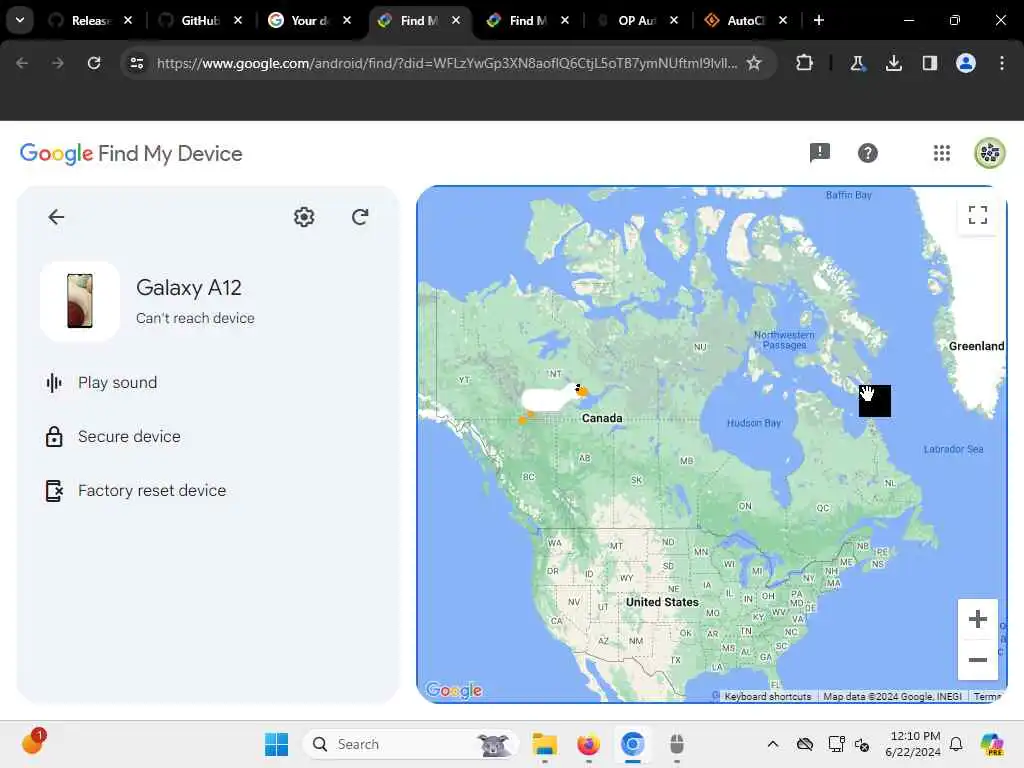The height and width of the screenshot is (768, 1024).
Task: Open a new browser tab
Action: tap(818, 20)
